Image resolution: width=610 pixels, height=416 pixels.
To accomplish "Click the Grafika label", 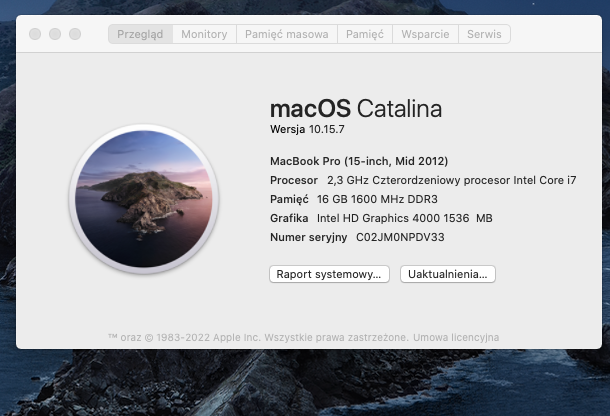I will [289, 218].
